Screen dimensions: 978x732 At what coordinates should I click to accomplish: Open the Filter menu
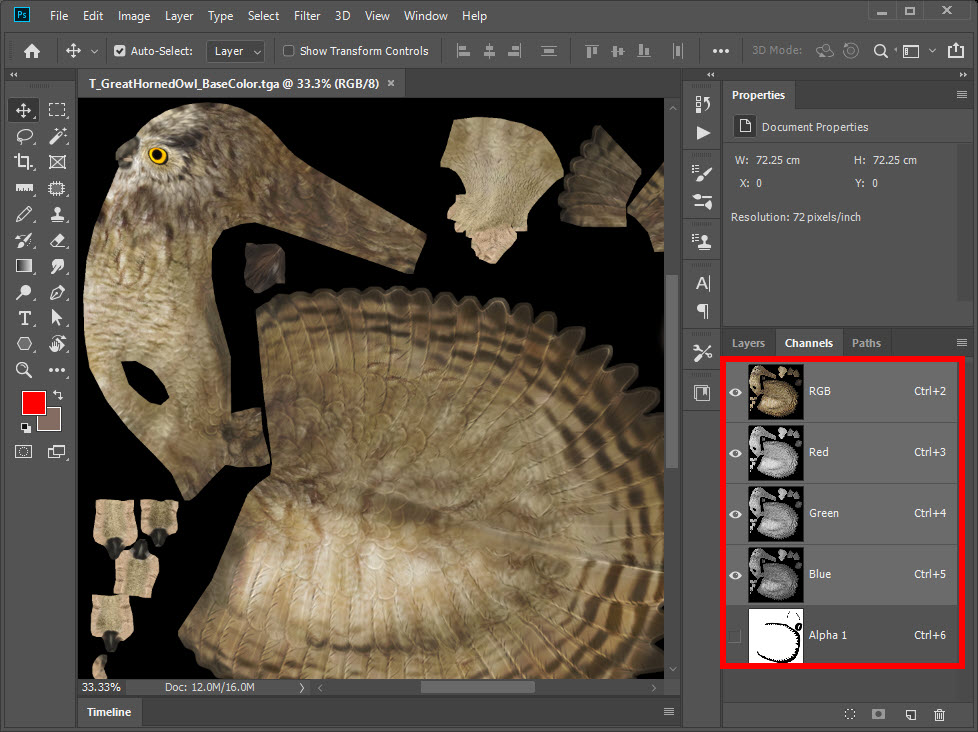coord(307,16)
